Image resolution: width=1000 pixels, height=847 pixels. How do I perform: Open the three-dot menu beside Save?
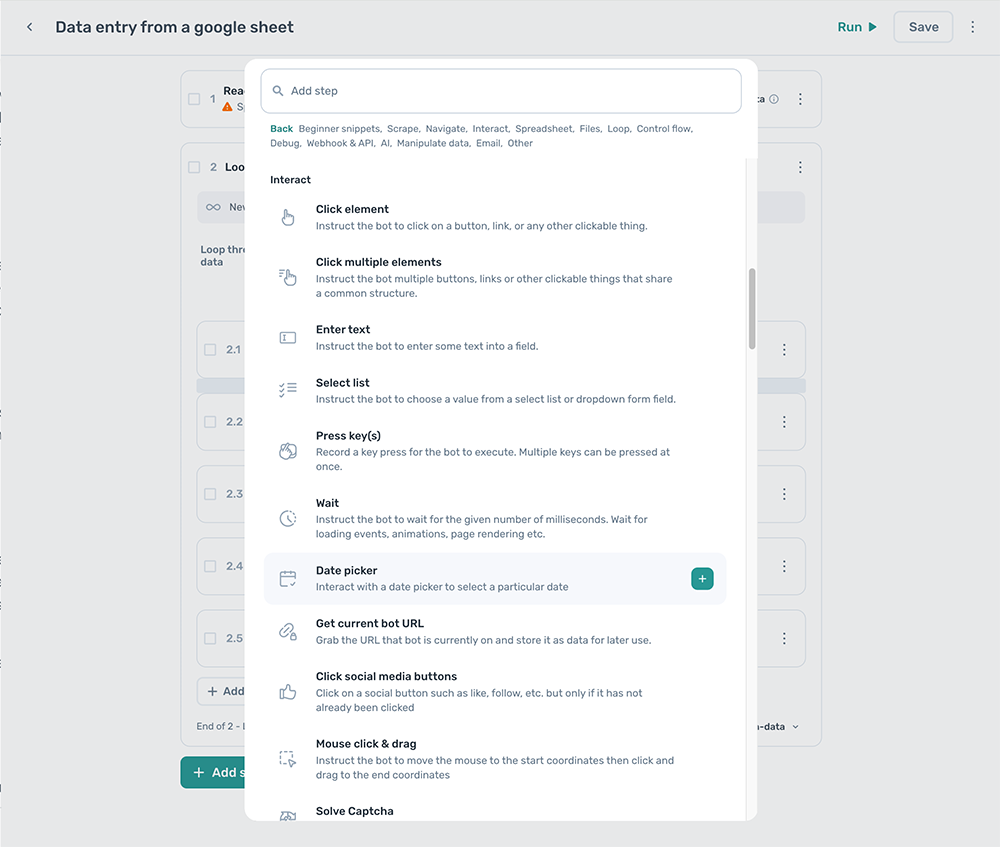[972, 27]
